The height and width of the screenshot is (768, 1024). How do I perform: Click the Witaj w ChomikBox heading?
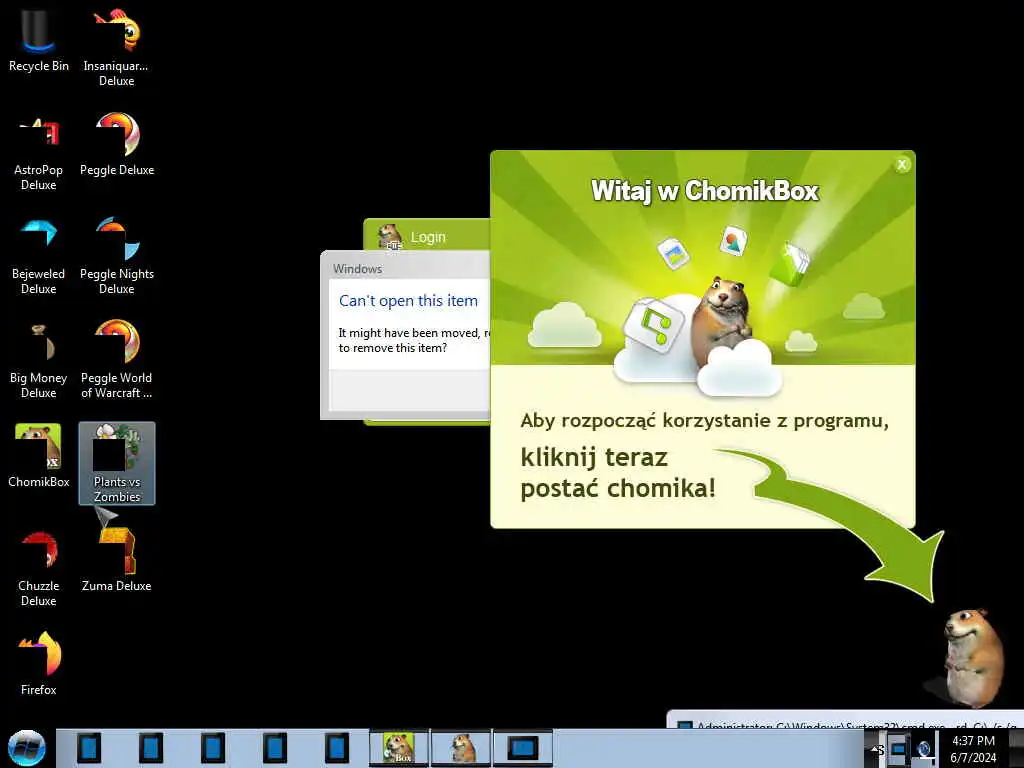pyautogui.click(x=704, y=191)
